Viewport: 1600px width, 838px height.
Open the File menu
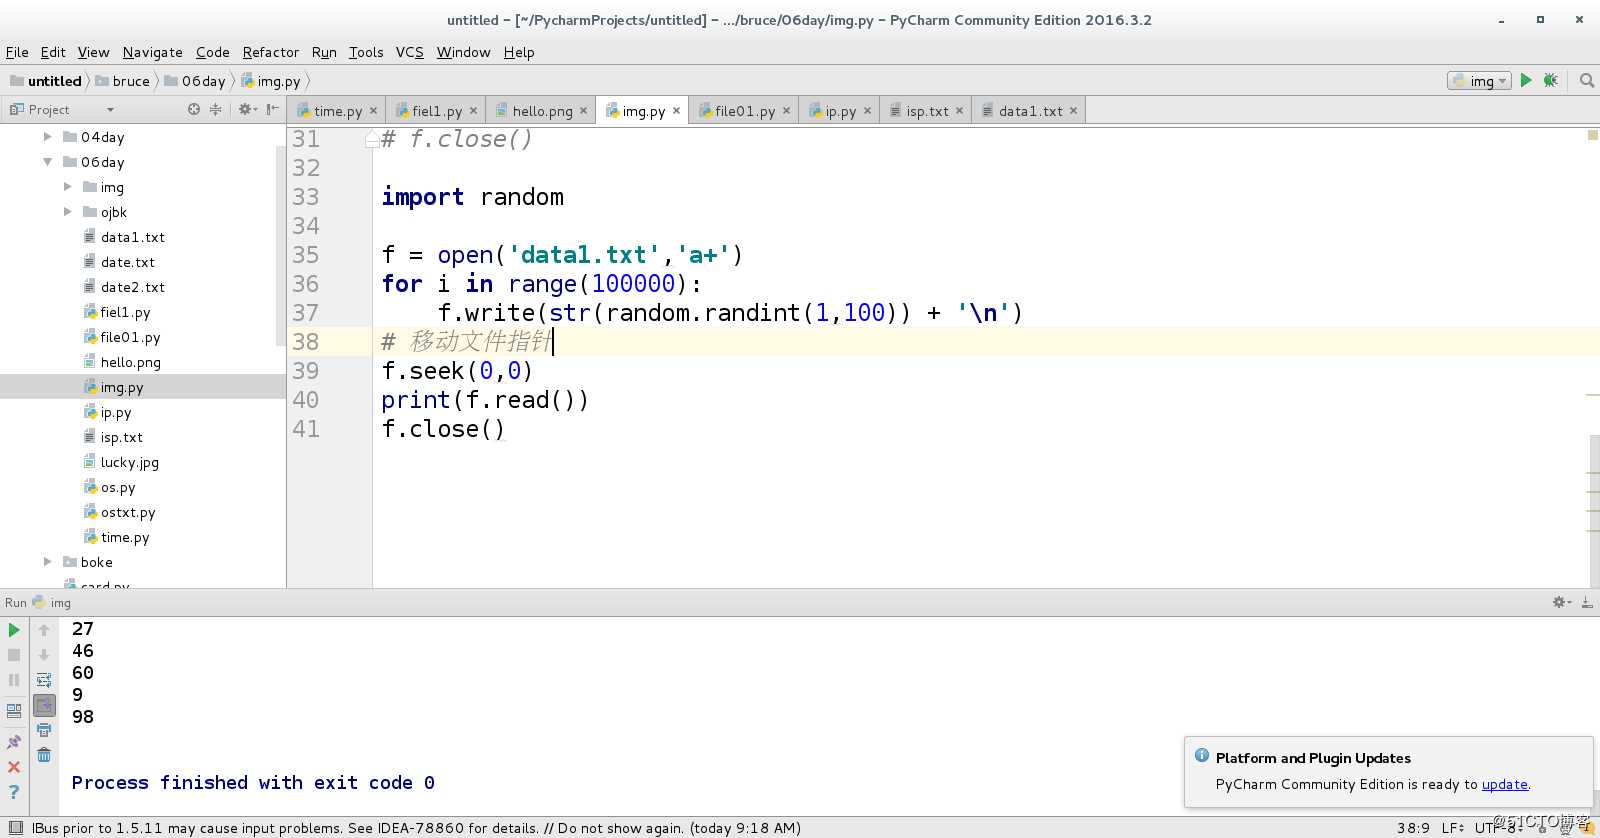pos(17,52)
